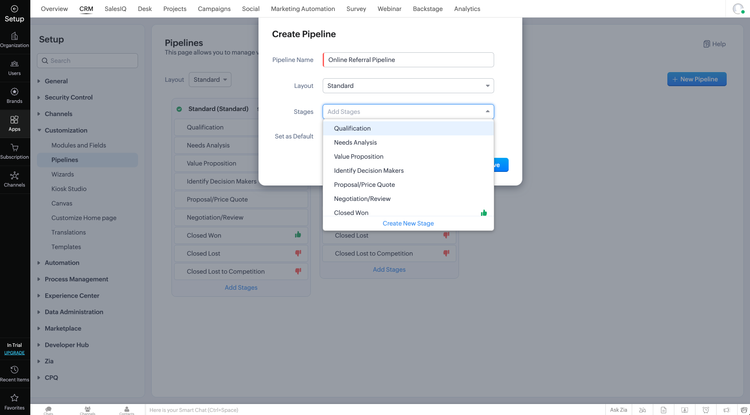
Task: Open the Chats icon in bottom bar
Action: (x=48, y=410)
